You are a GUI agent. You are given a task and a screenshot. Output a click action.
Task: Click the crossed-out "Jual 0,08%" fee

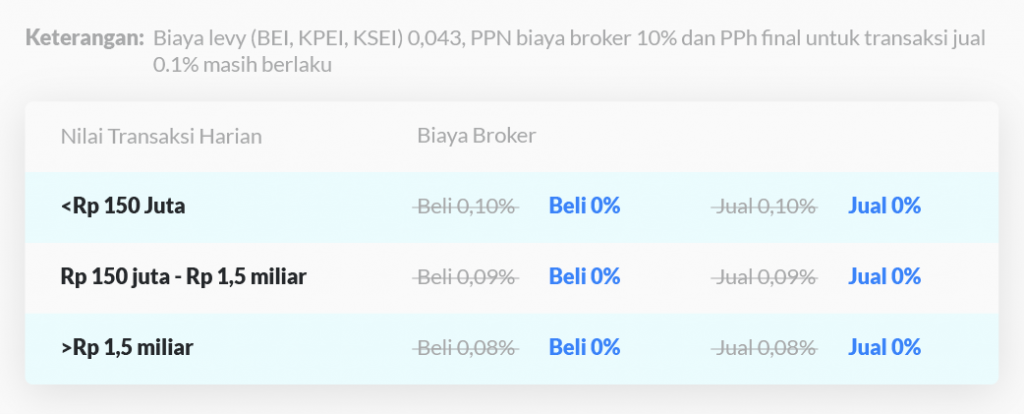pyautogui.click(x=766, y=348)
